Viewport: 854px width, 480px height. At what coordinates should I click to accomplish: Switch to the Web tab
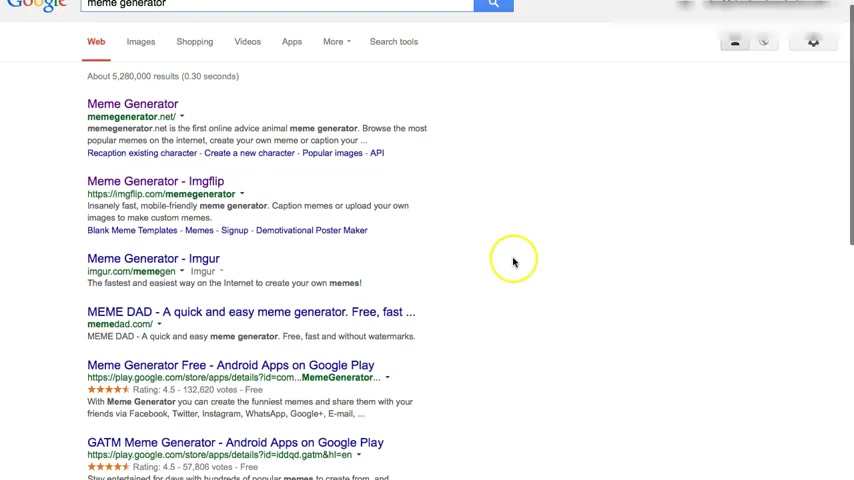coord(96,42)
